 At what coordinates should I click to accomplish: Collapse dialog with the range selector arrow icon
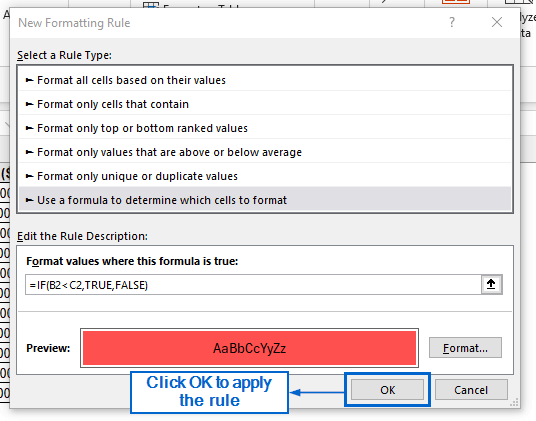[x=491, y=284]
